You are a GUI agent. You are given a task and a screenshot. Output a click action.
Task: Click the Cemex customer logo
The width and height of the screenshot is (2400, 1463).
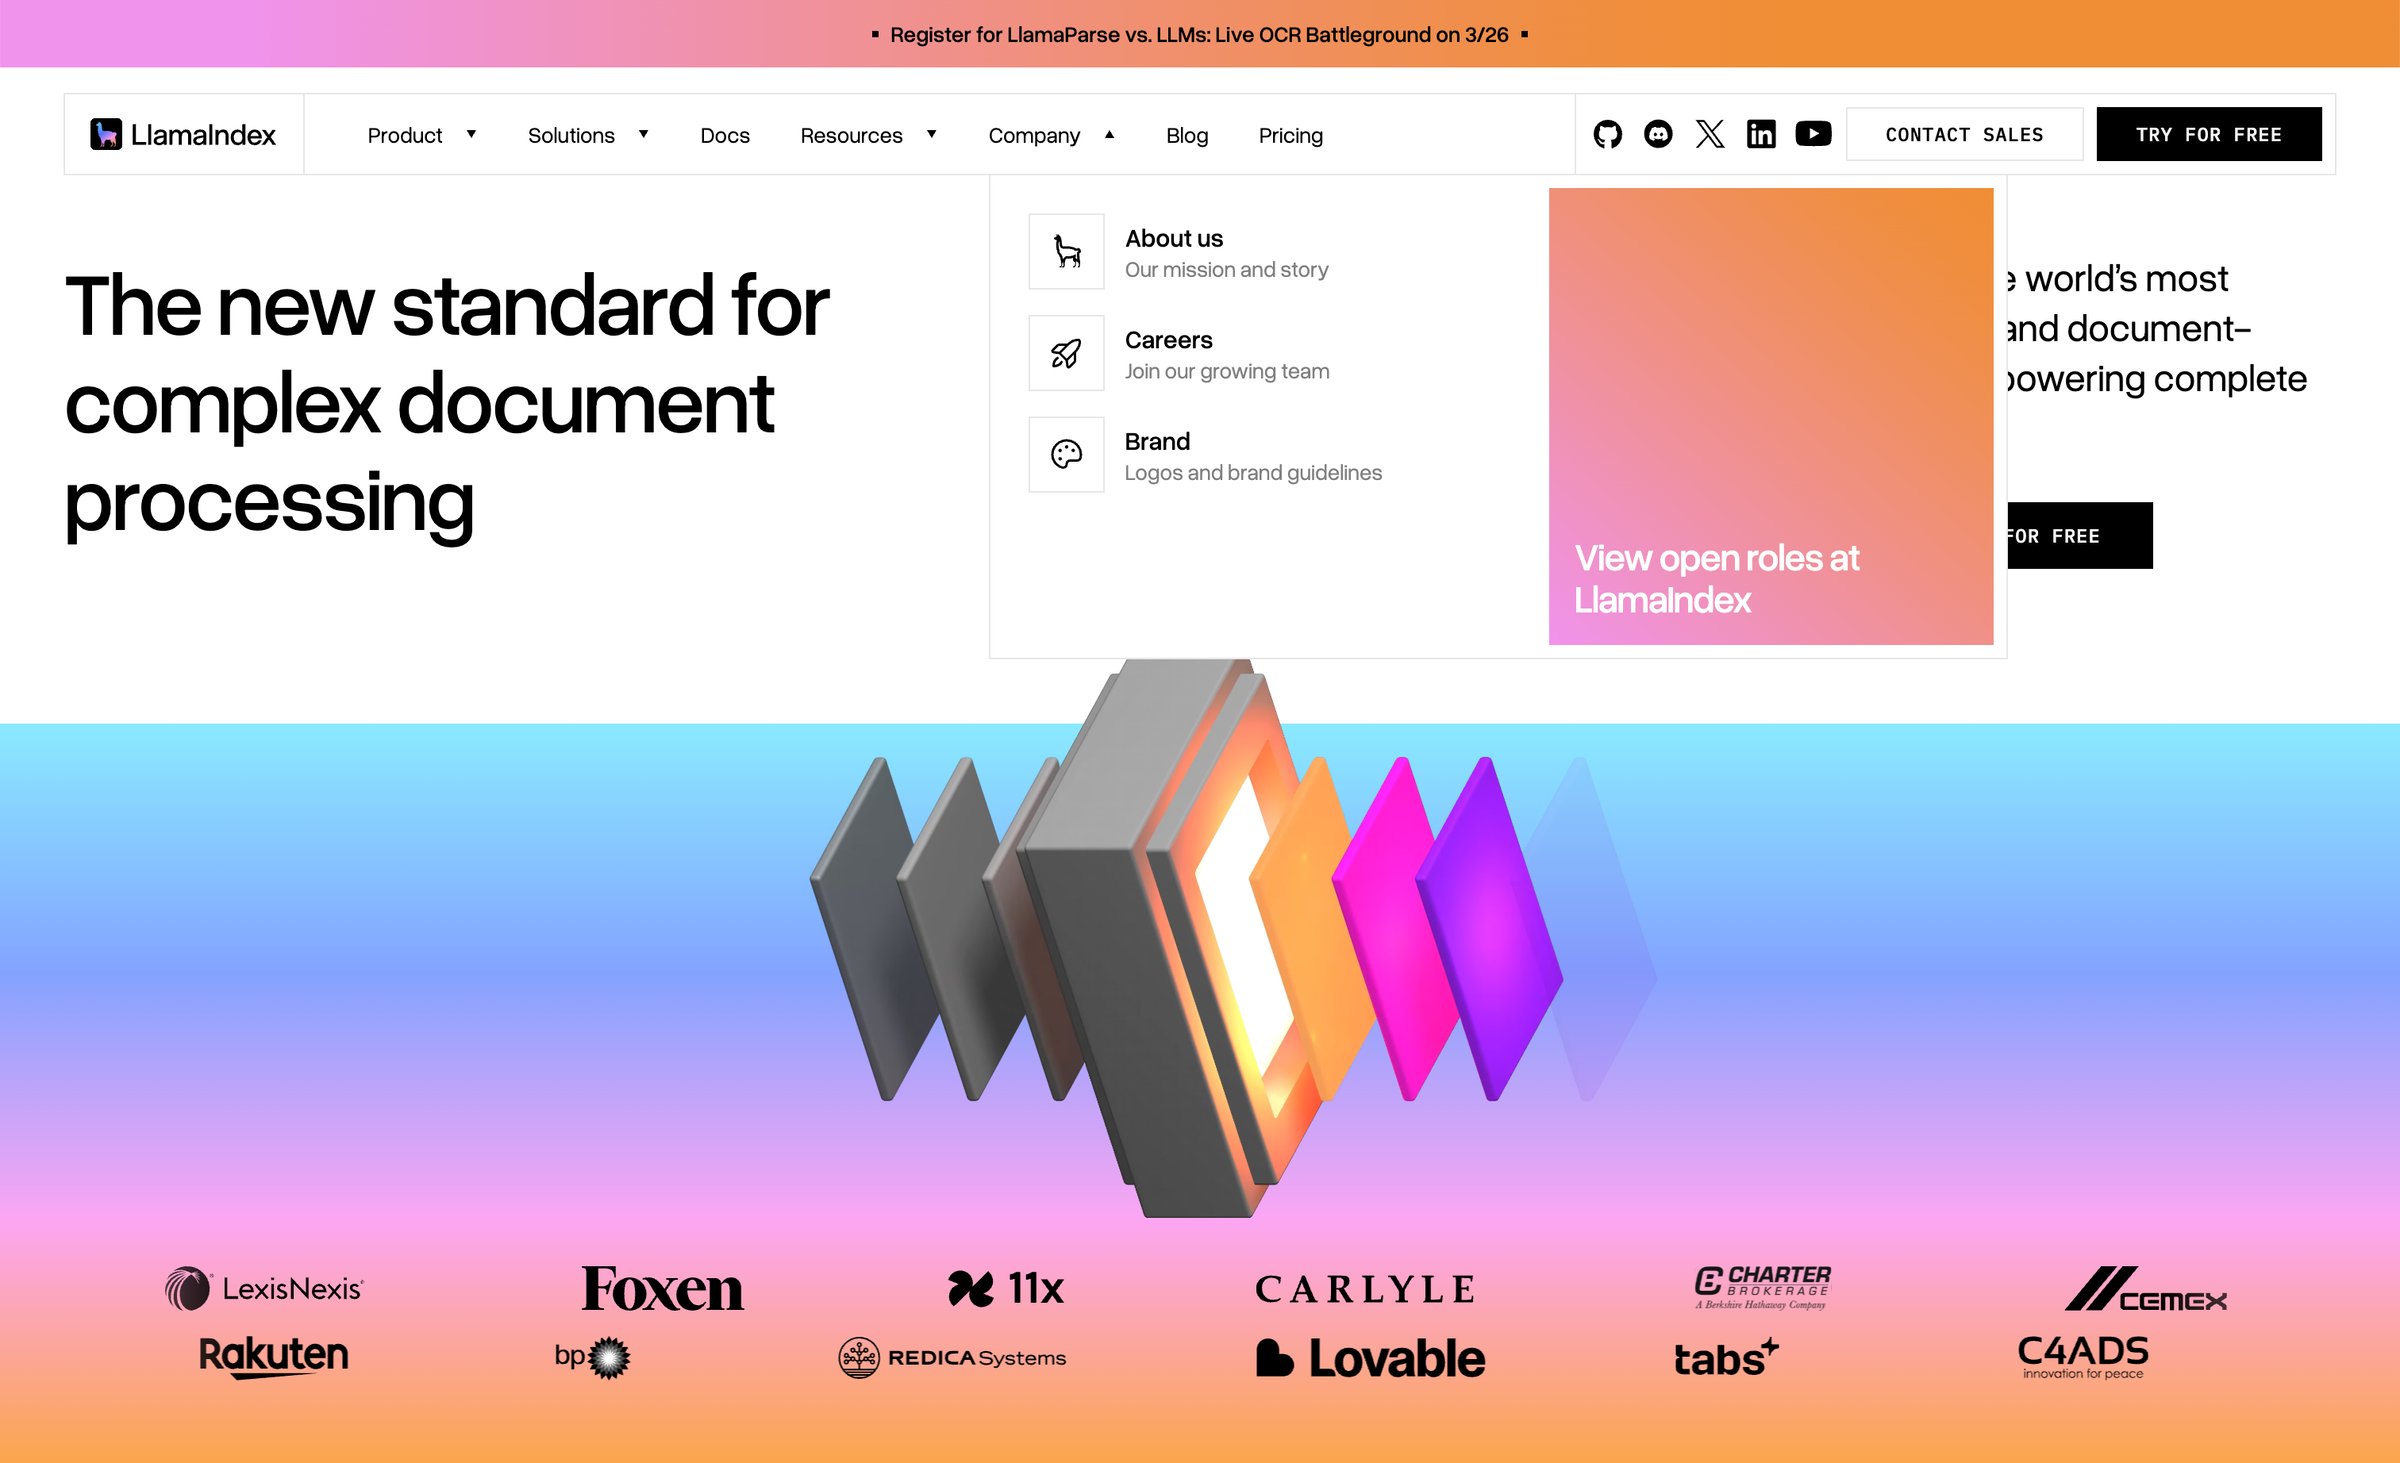[2146, 1288]
